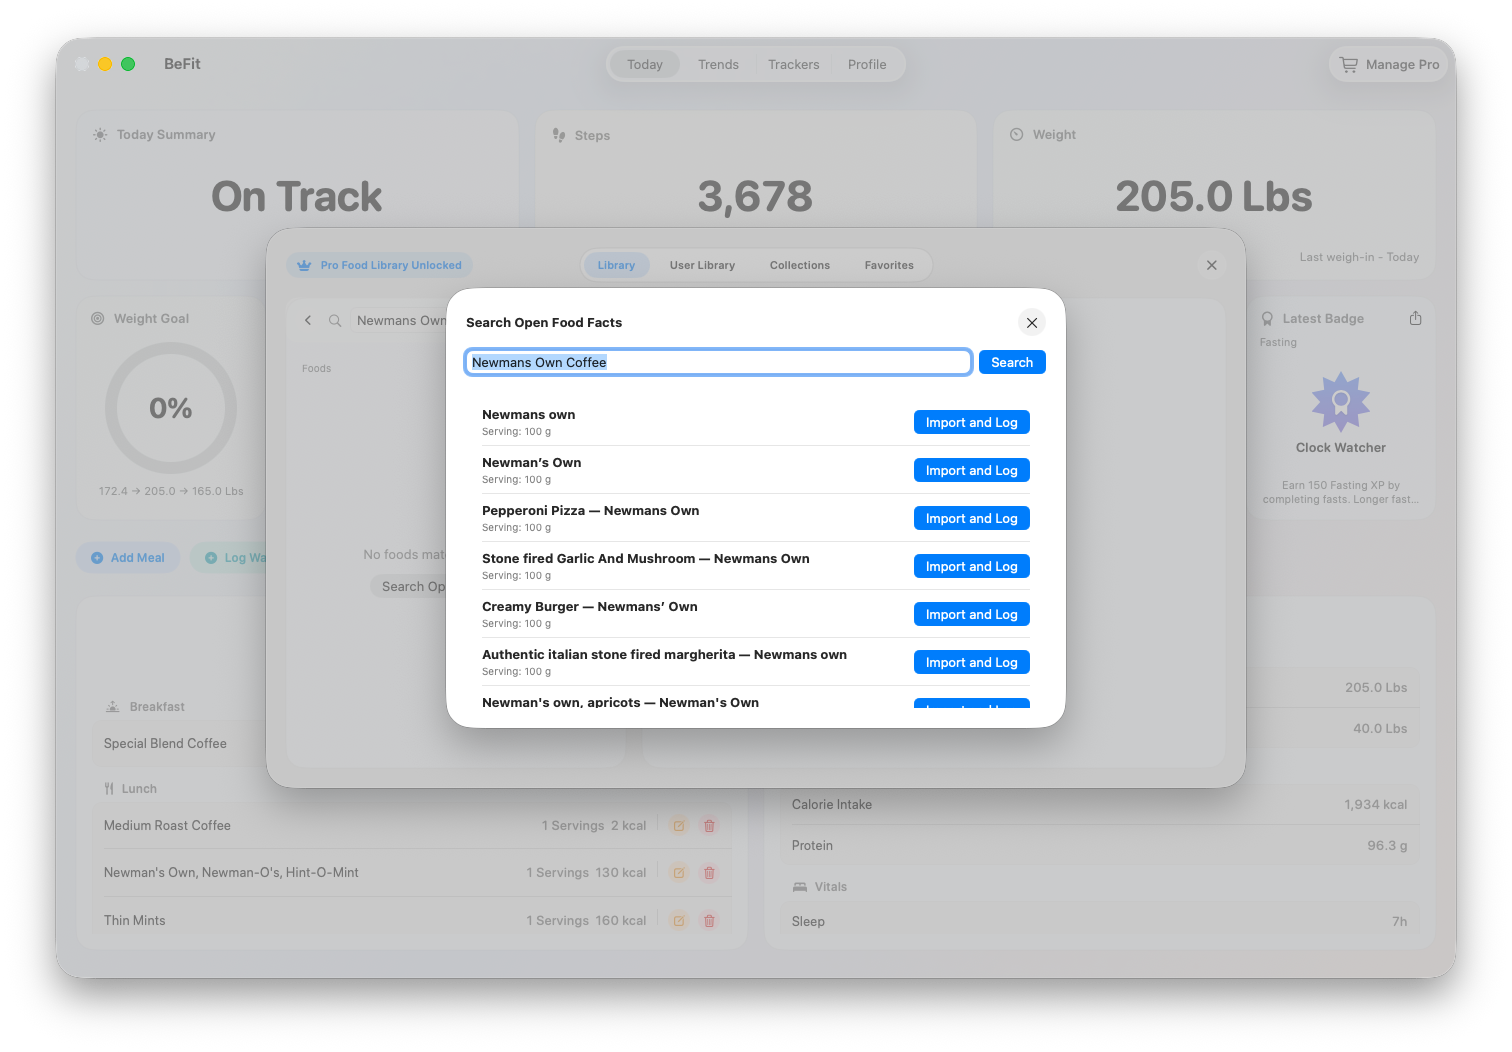This screenshot has height=1052, width=1512.
Task: Open the Trends tab
Action: pyautogui.click(x=718, y=64)
